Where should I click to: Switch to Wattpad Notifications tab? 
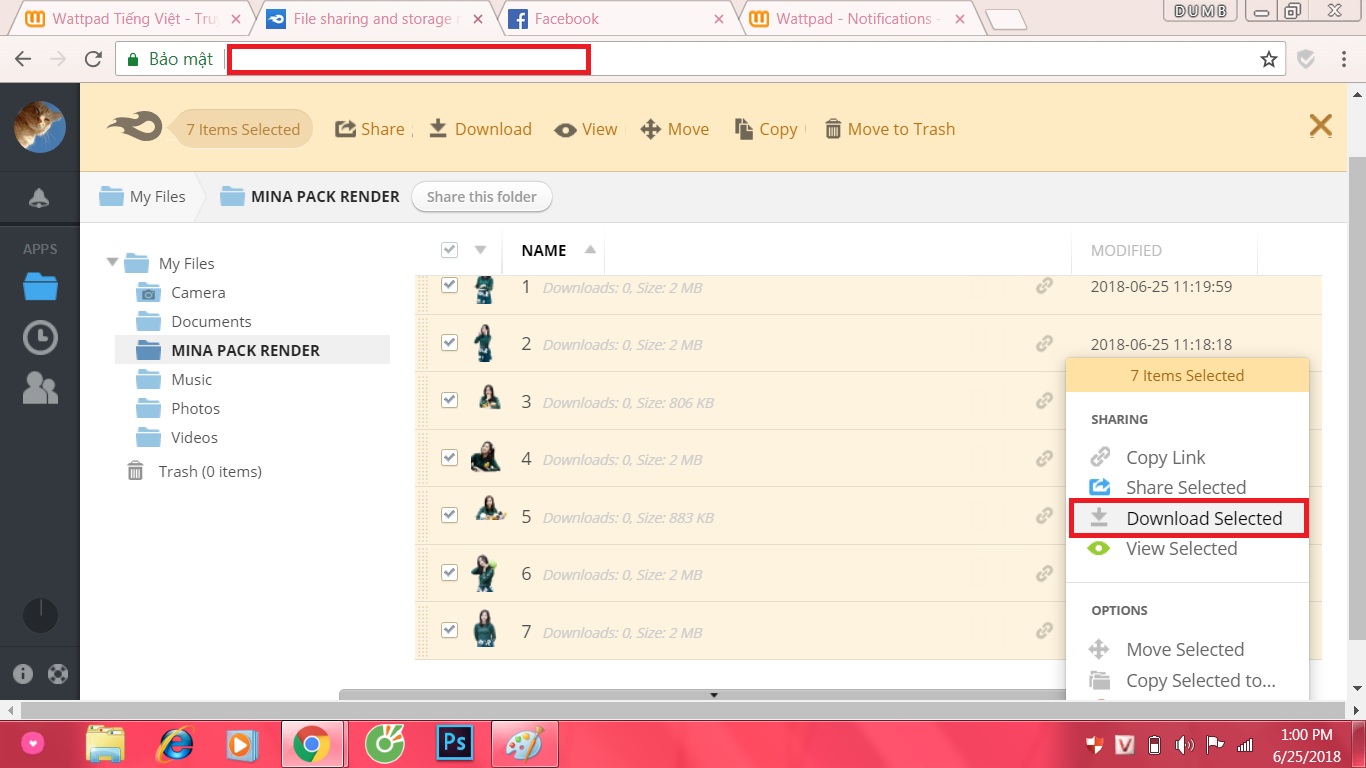point(856,19)
